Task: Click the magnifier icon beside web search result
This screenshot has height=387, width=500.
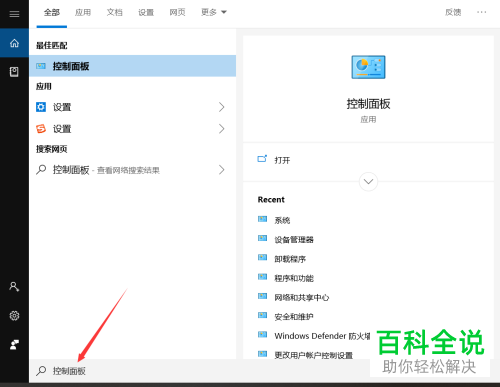Action: point(41,170)
